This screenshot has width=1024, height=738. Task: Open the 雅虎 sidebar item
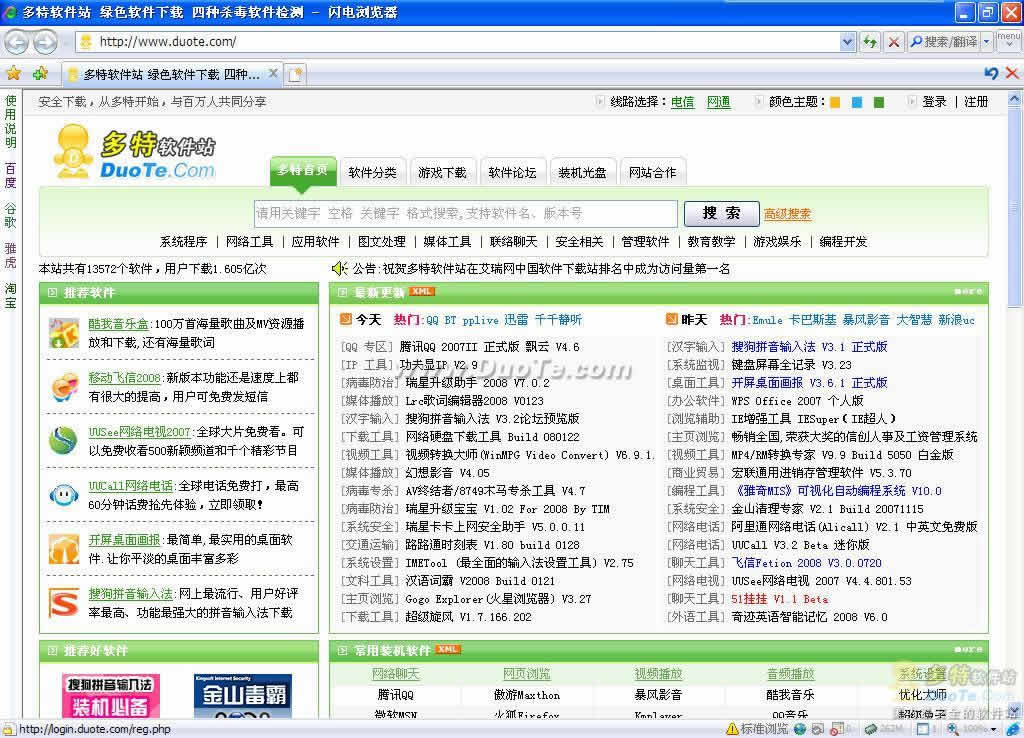10,255
